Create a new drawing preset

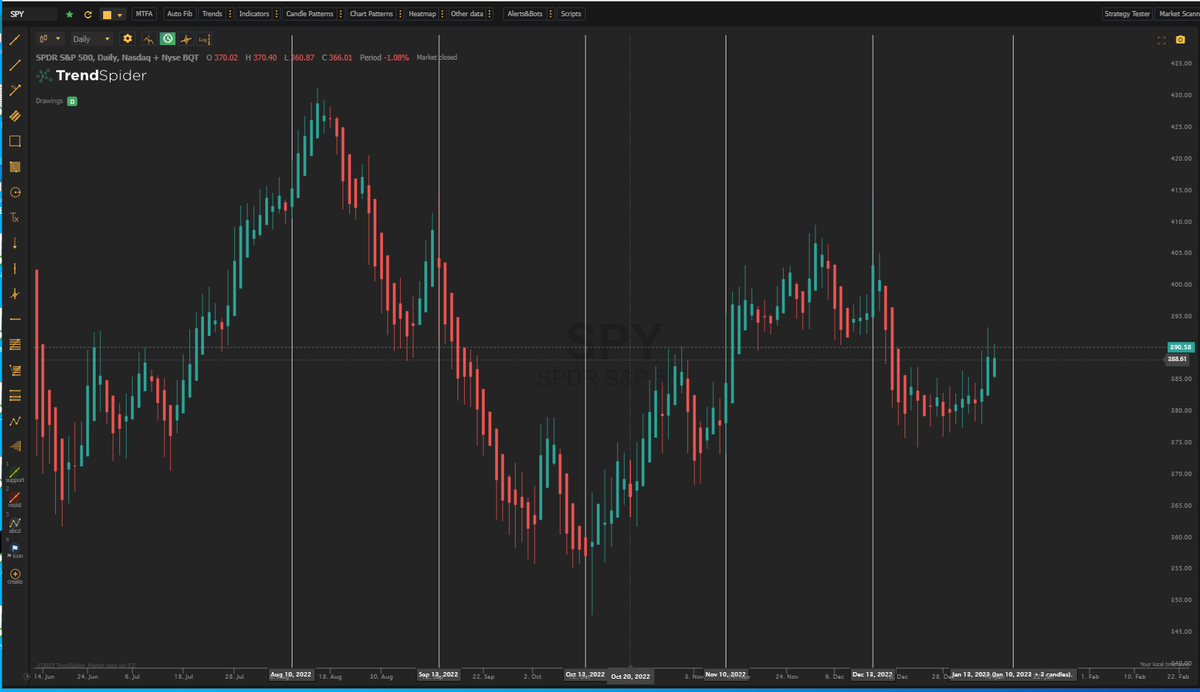pos(15,575)
